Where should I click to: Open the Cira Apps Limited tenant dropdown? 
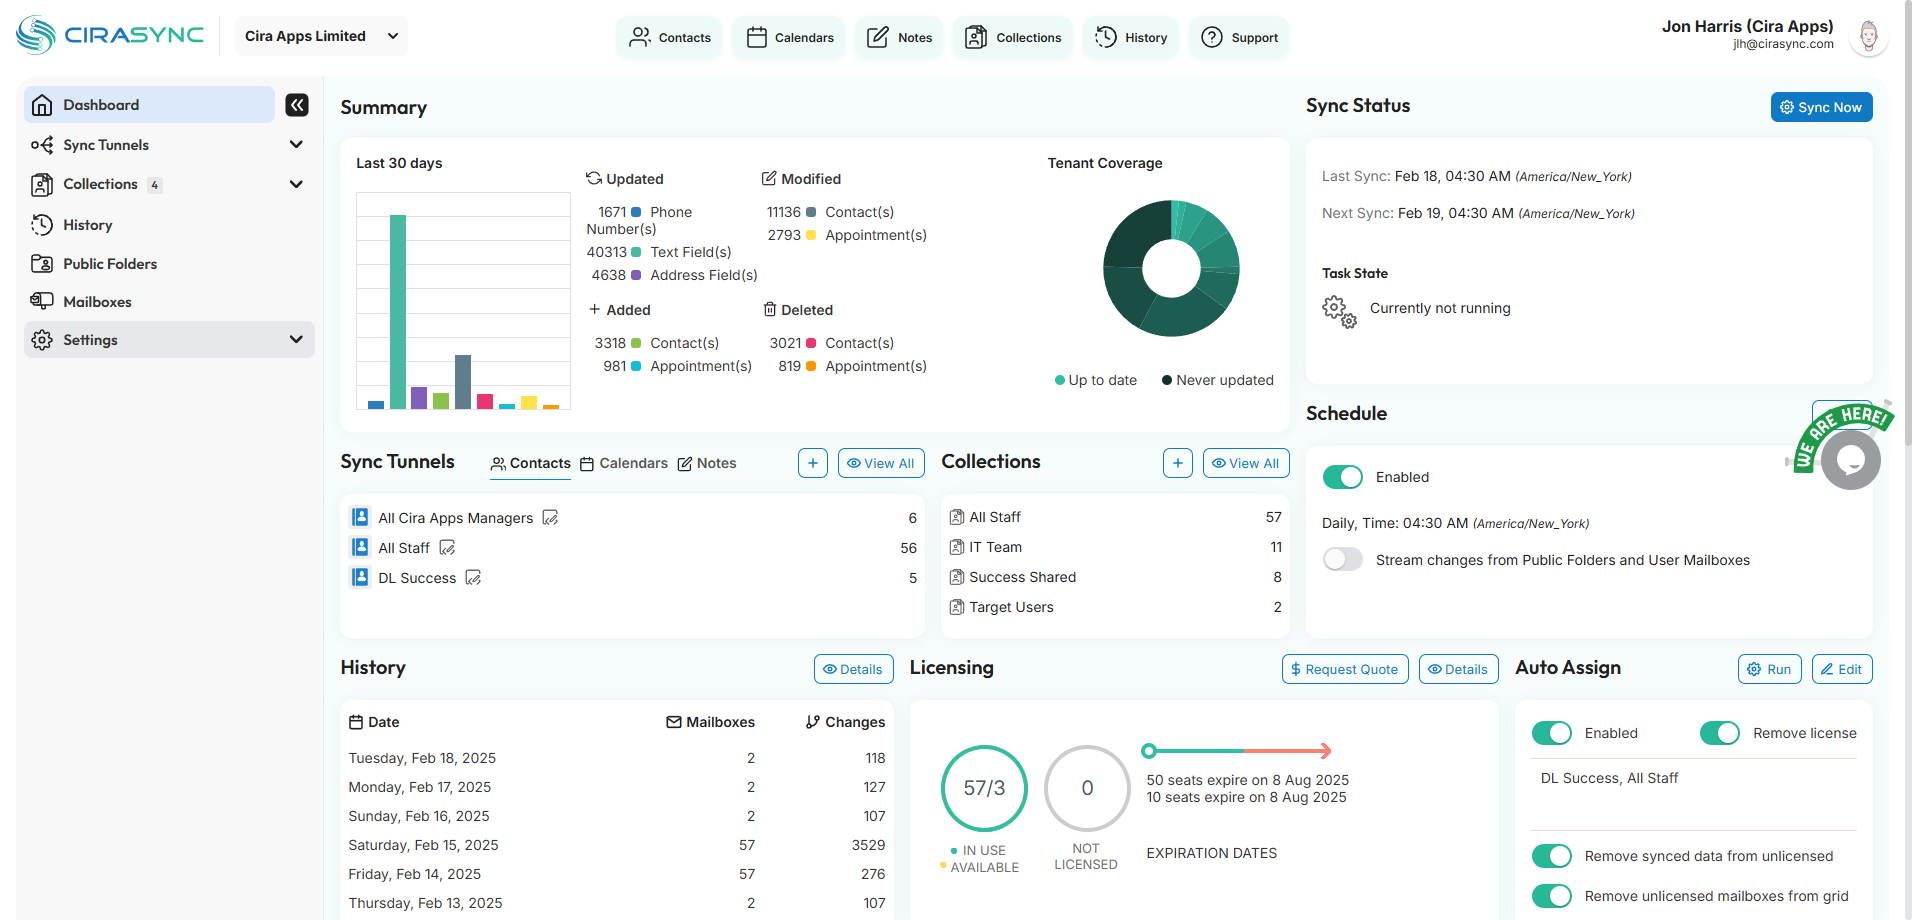click(x=321, y=36)
